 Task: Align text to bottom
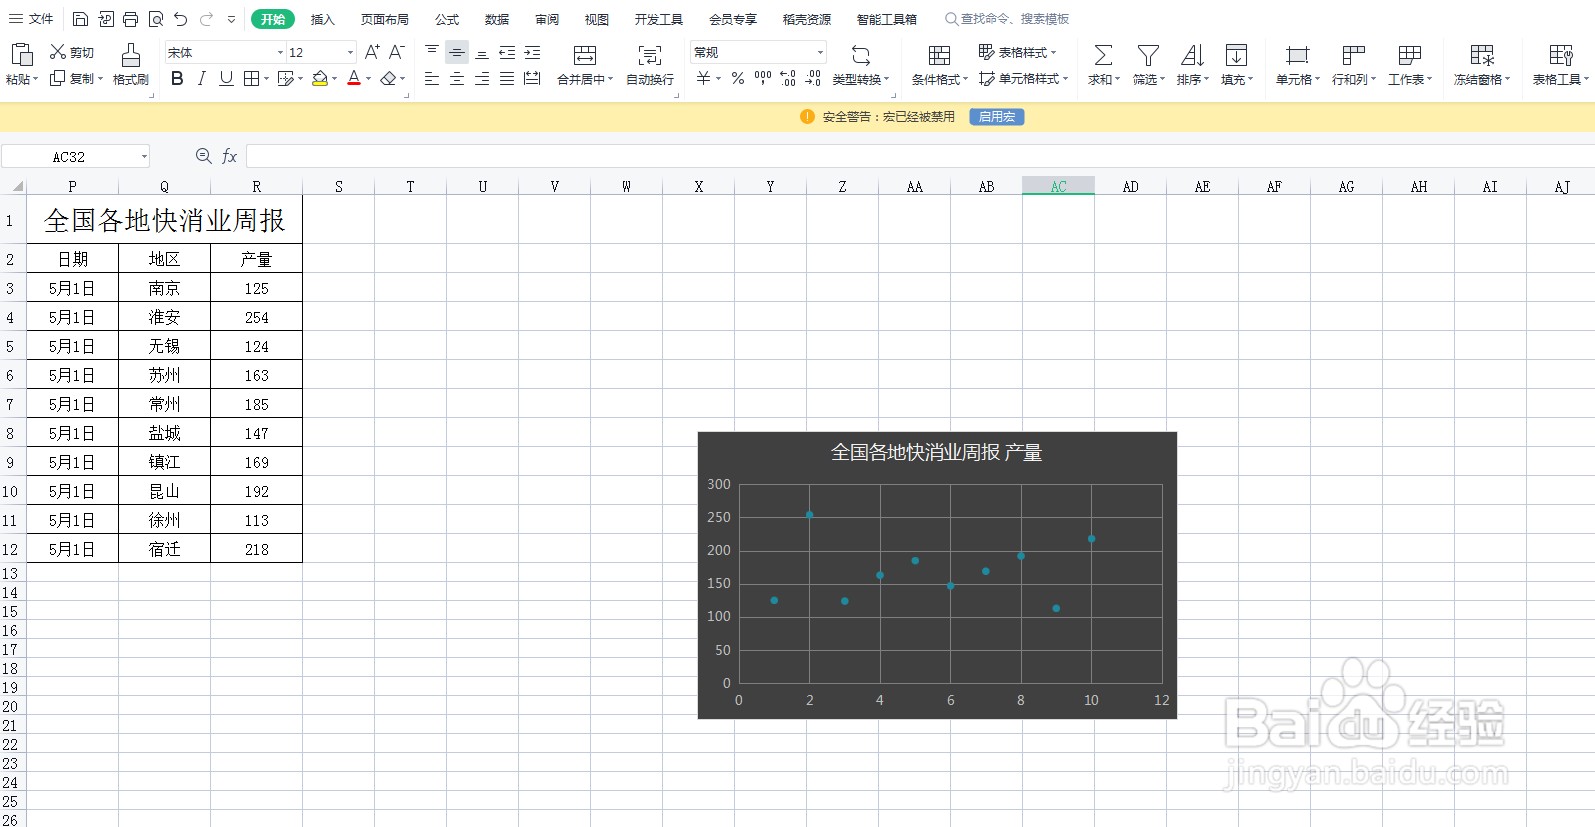[482, 52]
